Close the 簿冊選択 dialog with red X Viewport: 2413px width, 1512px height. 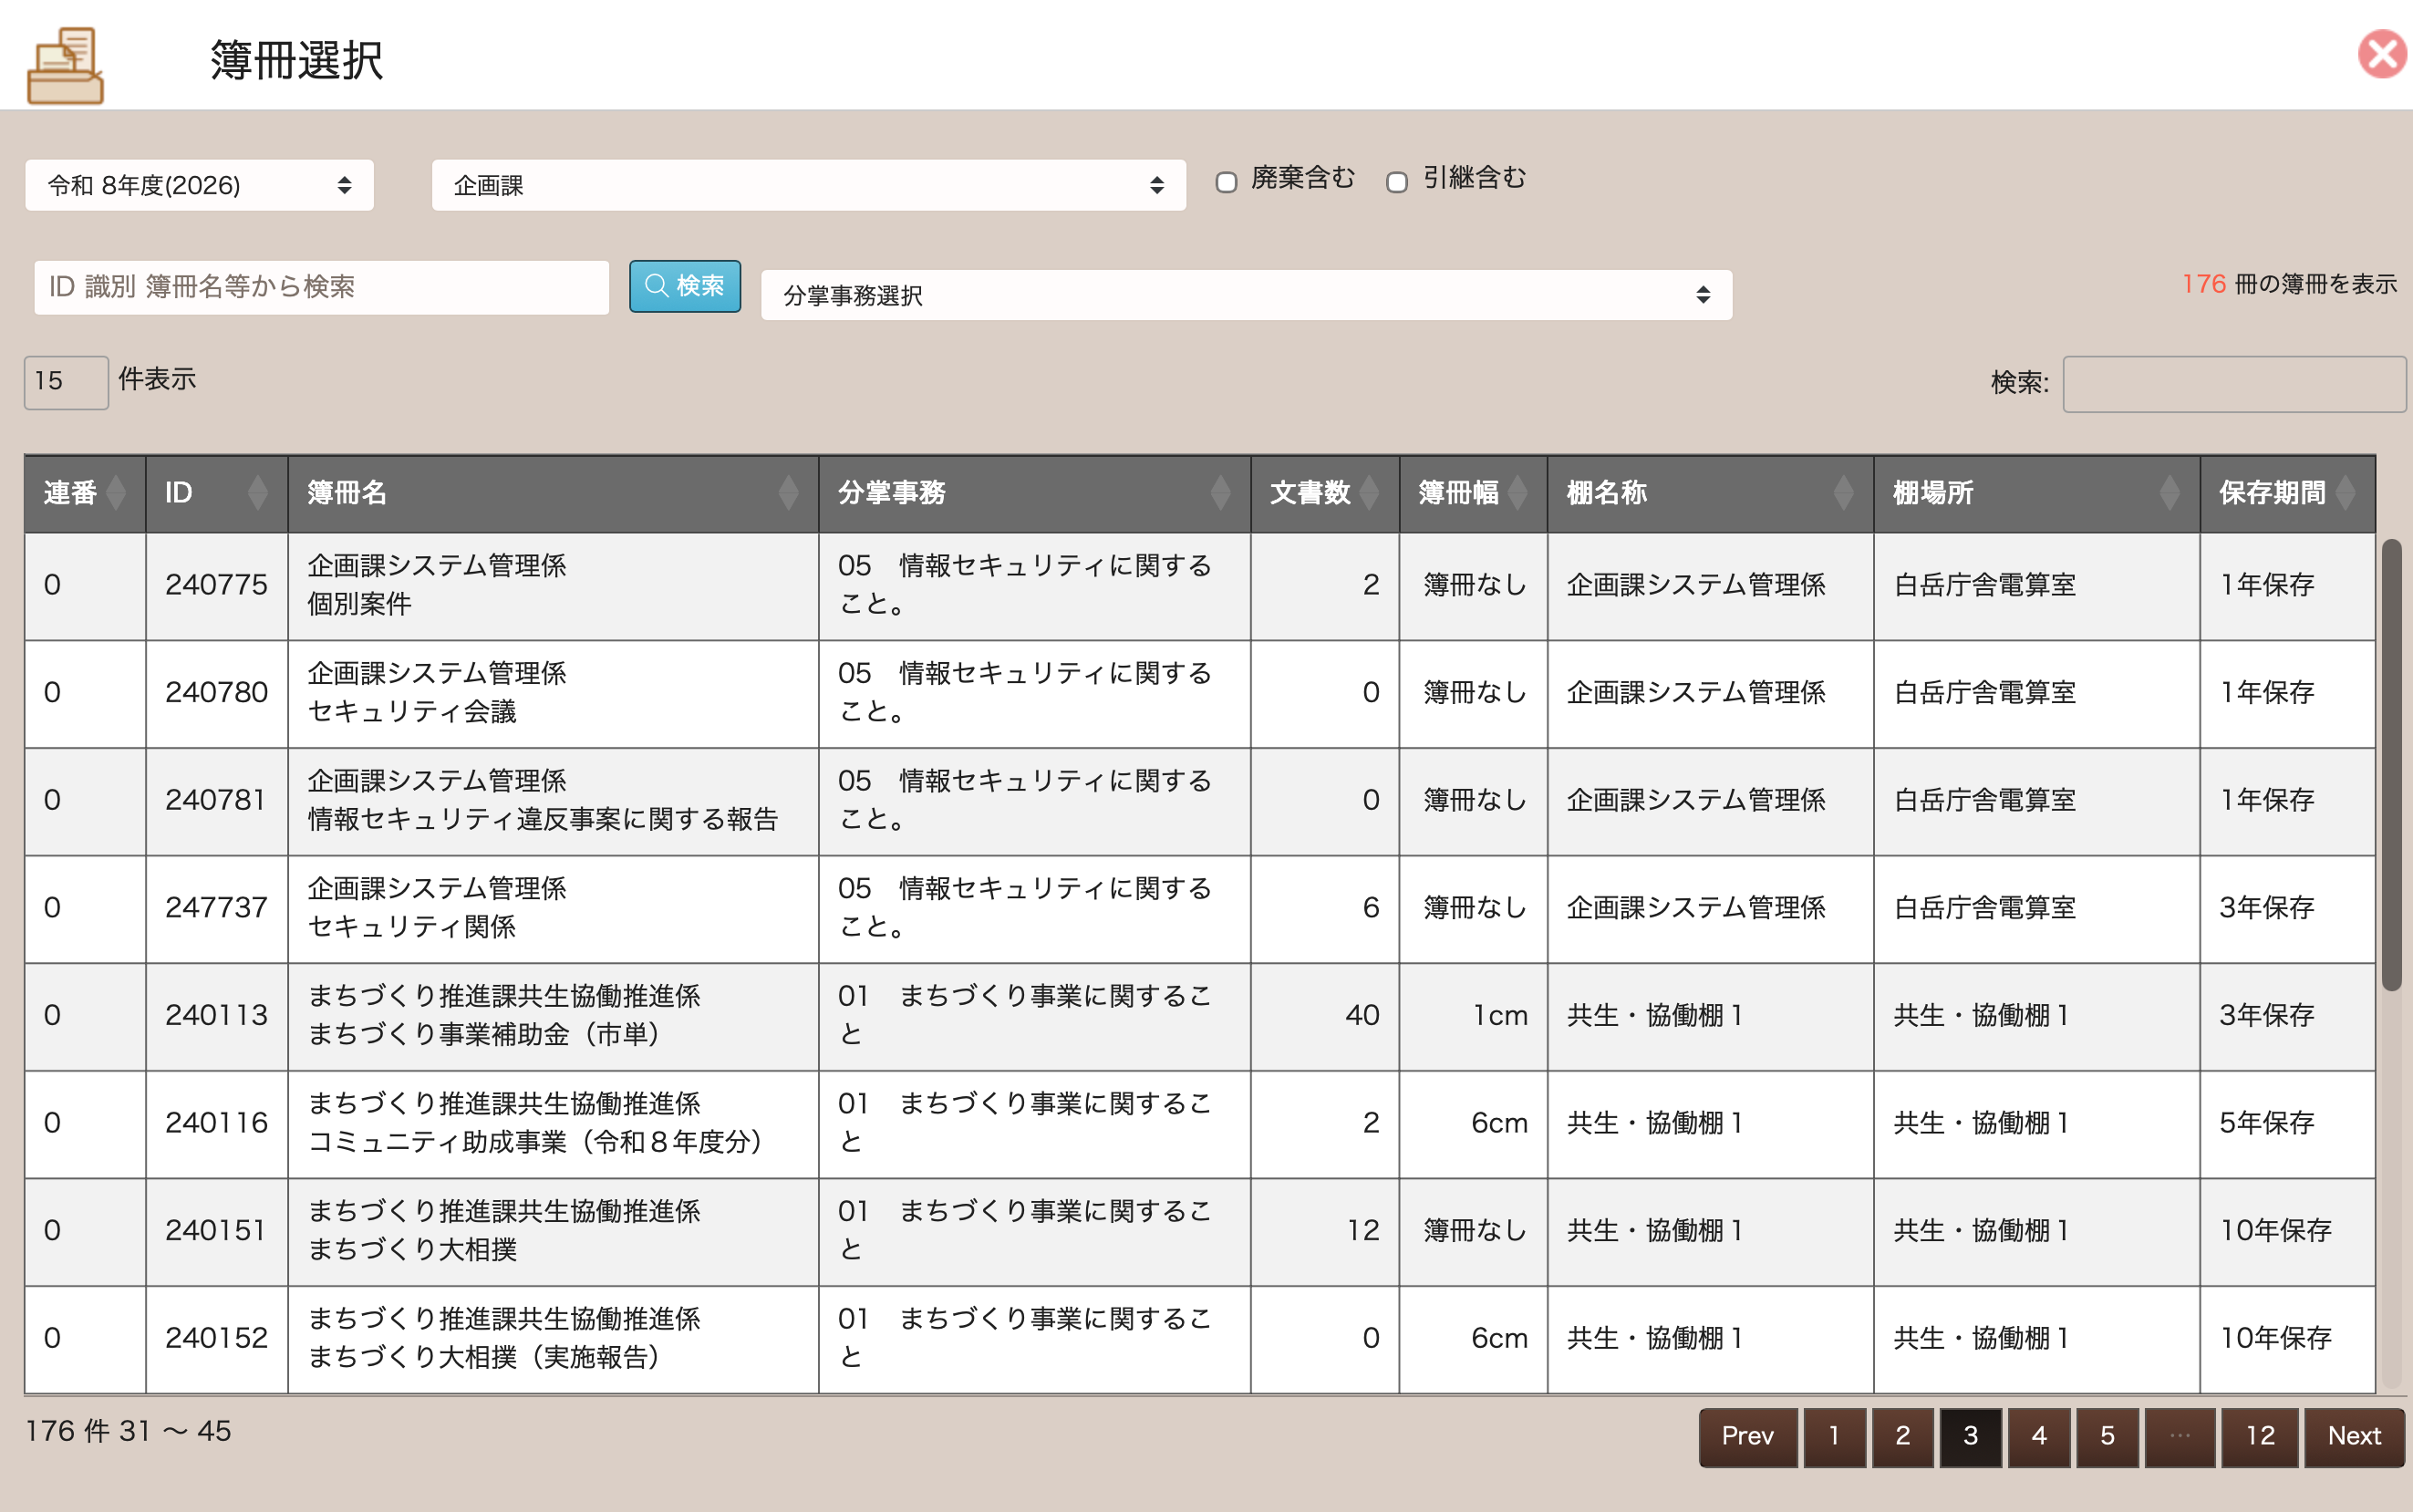[x=2381, y=54]
